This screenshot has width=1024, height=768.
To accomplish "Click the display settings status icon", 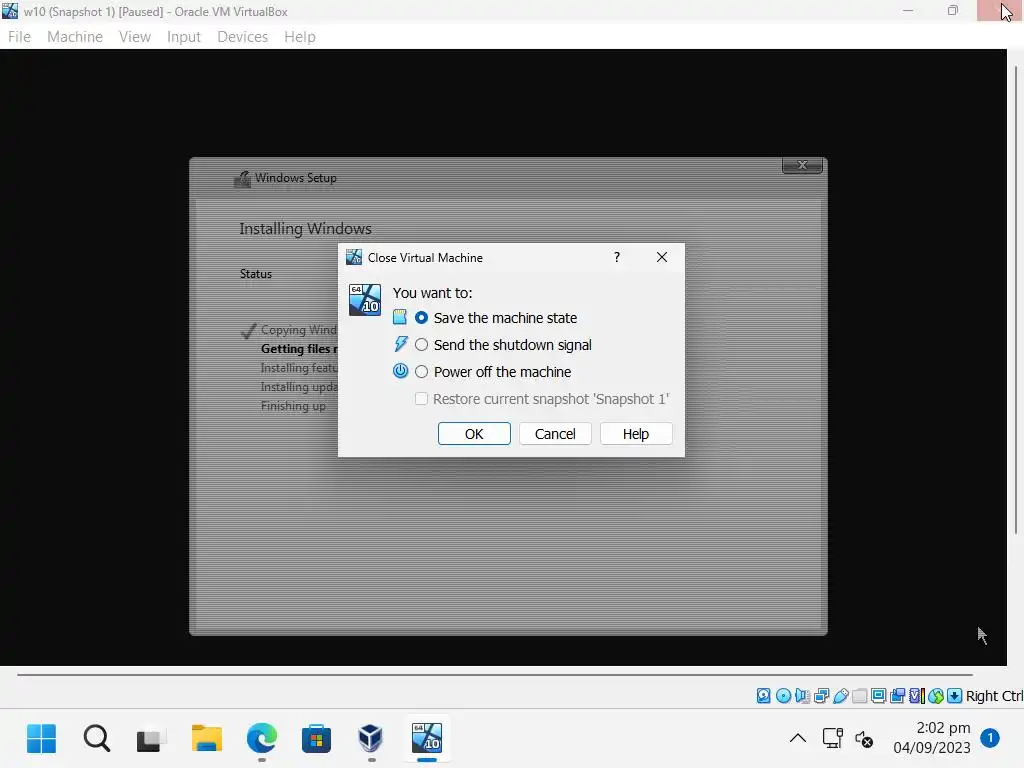I will pos(878,696).
